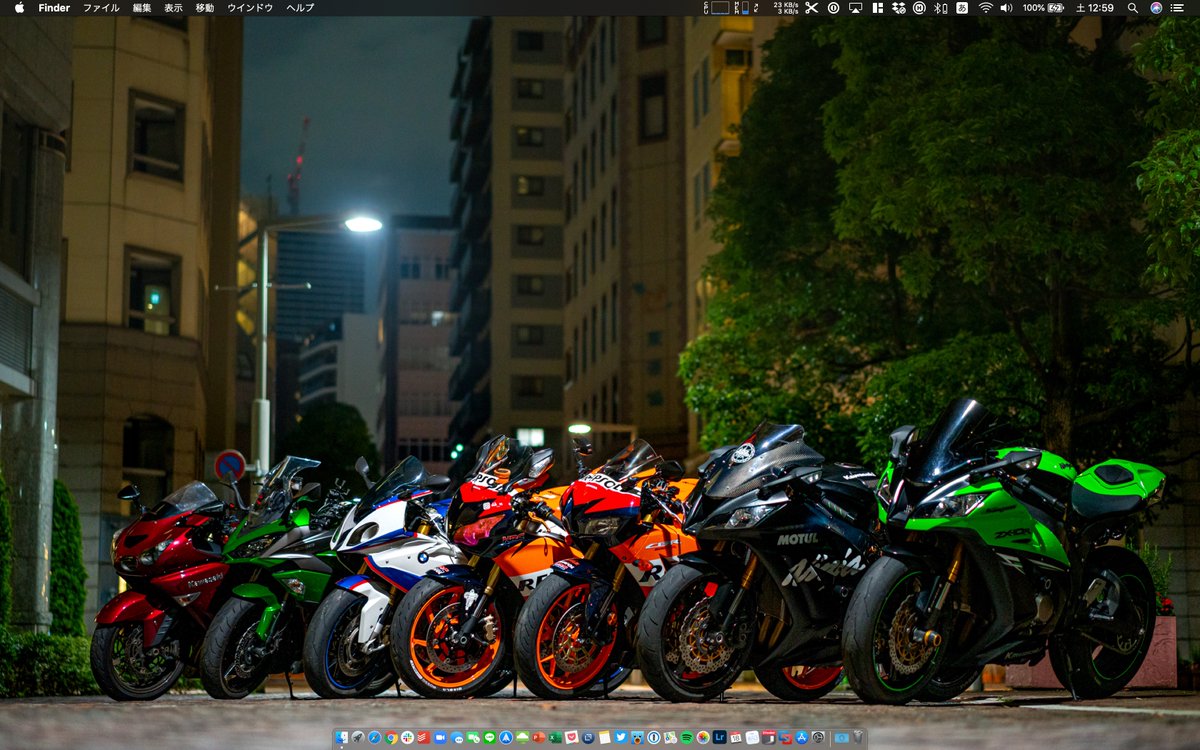Open the Bluetooth status menu
The height and width of the screenshot is (750, 1200).
(x=940, y=7)
